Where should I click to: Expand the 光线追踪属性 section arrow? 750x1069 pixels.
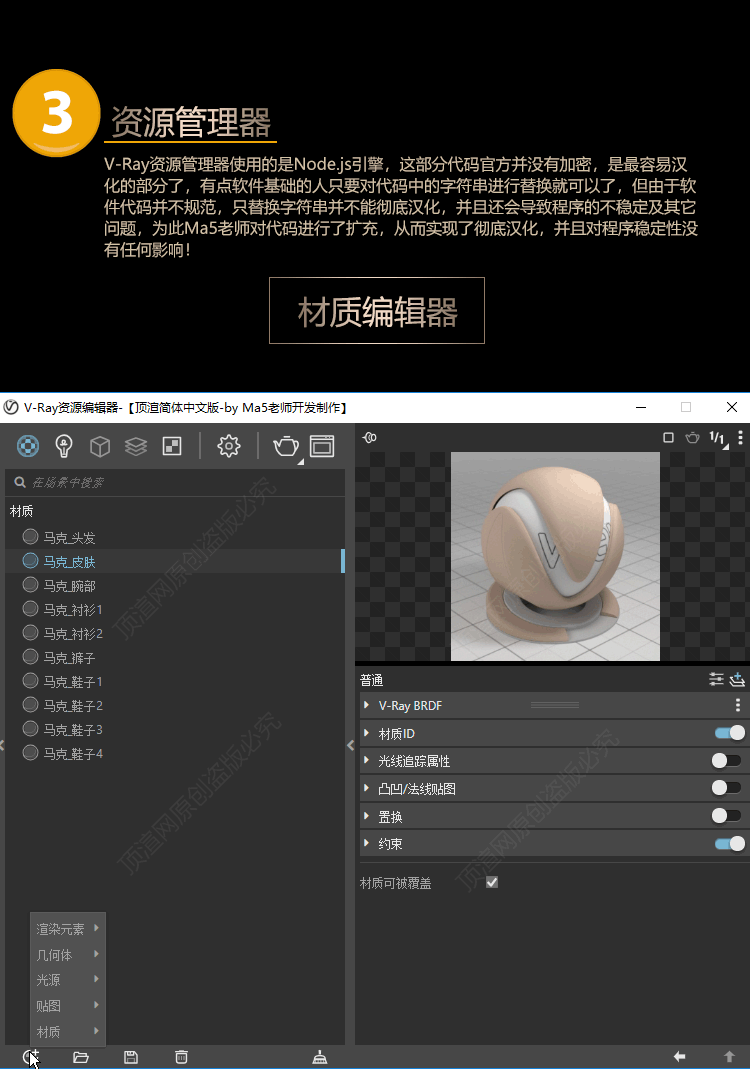367,760
